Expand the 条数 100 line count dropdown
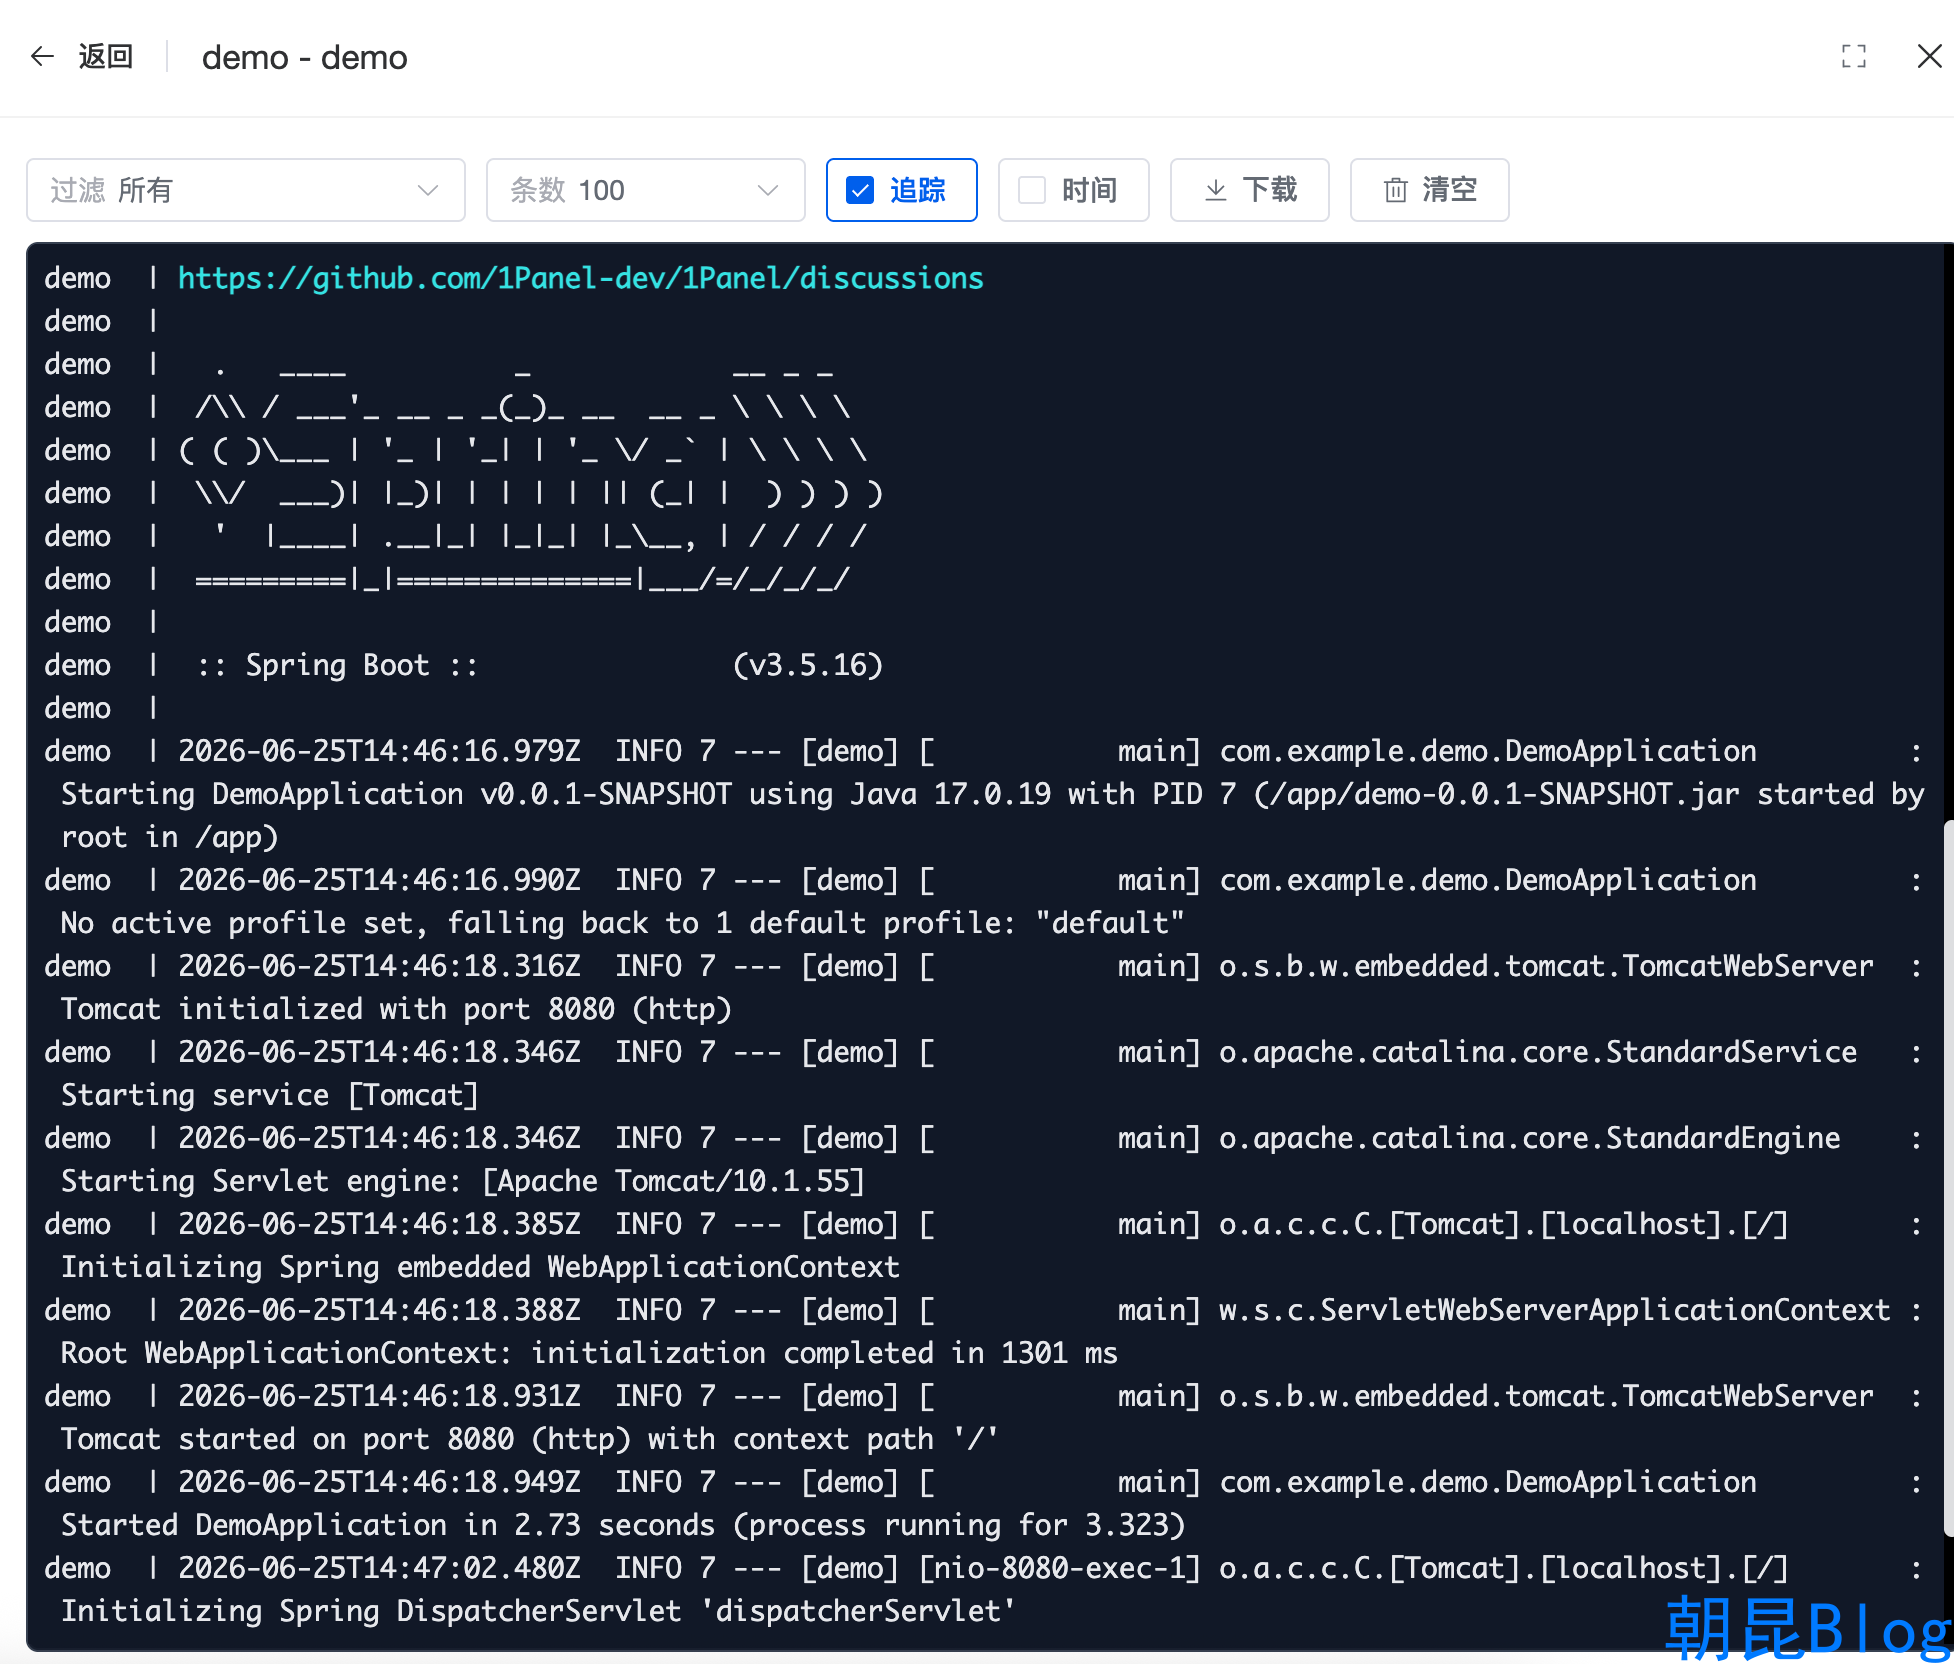The image size is (1954, 1664). click(x=646, y=190)
